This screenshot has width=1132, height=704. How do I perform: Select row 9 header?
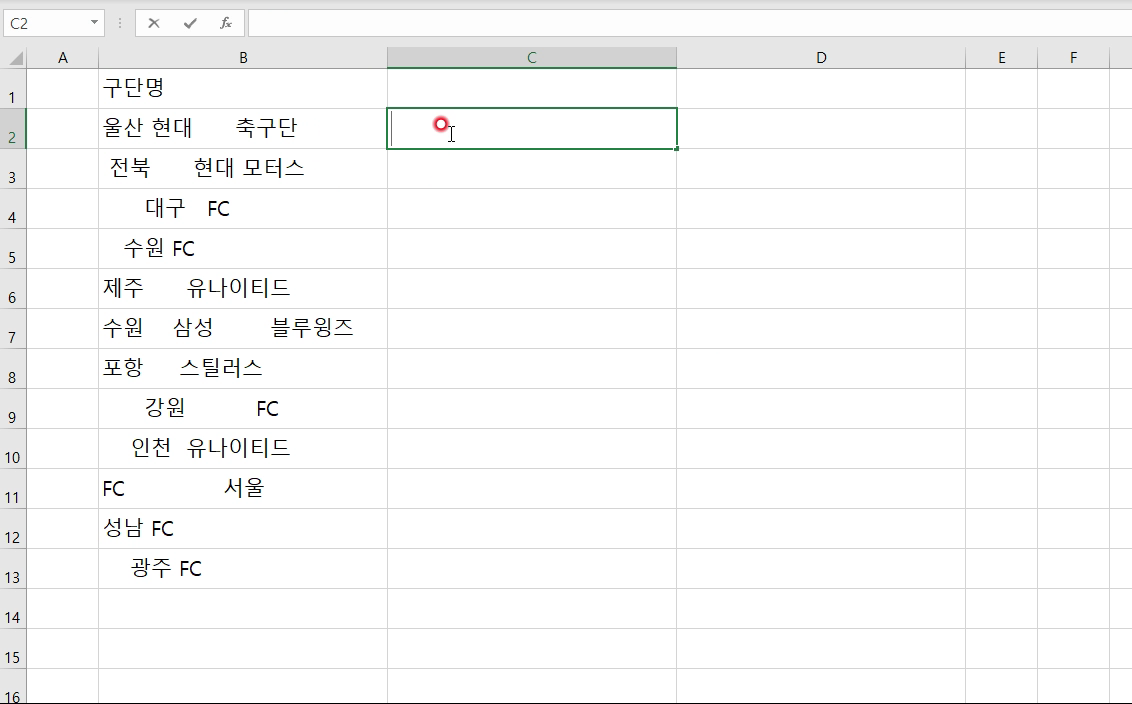click(x=12, y=409)
